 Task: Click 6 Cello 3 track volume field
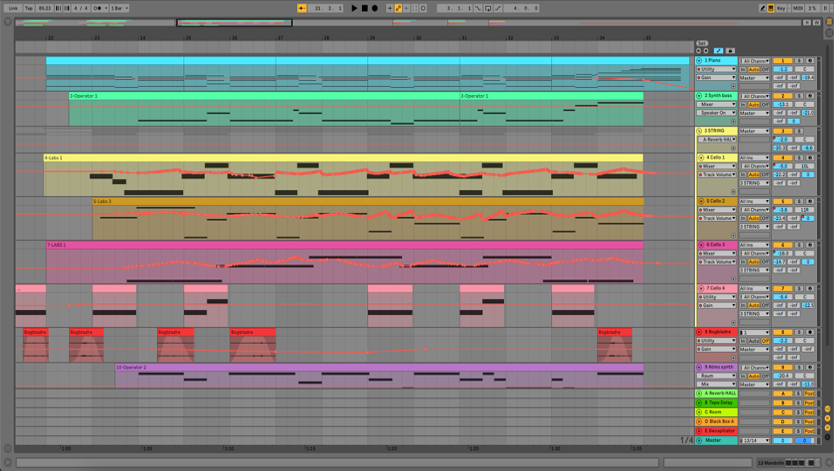pos(782,254)
